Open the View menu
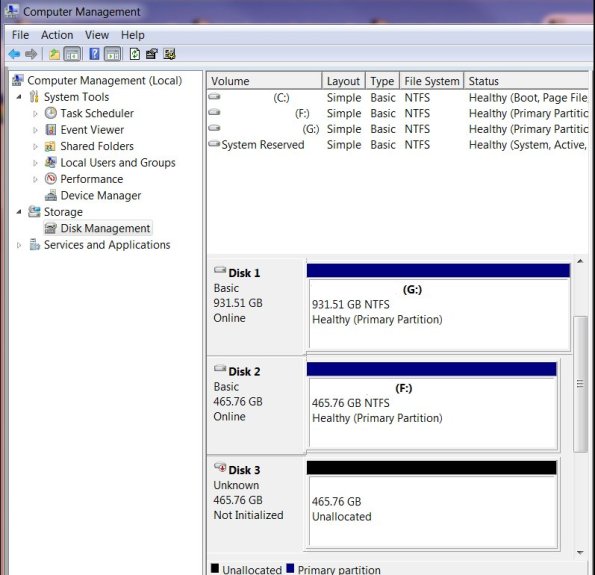 click(x=97, y=35)
